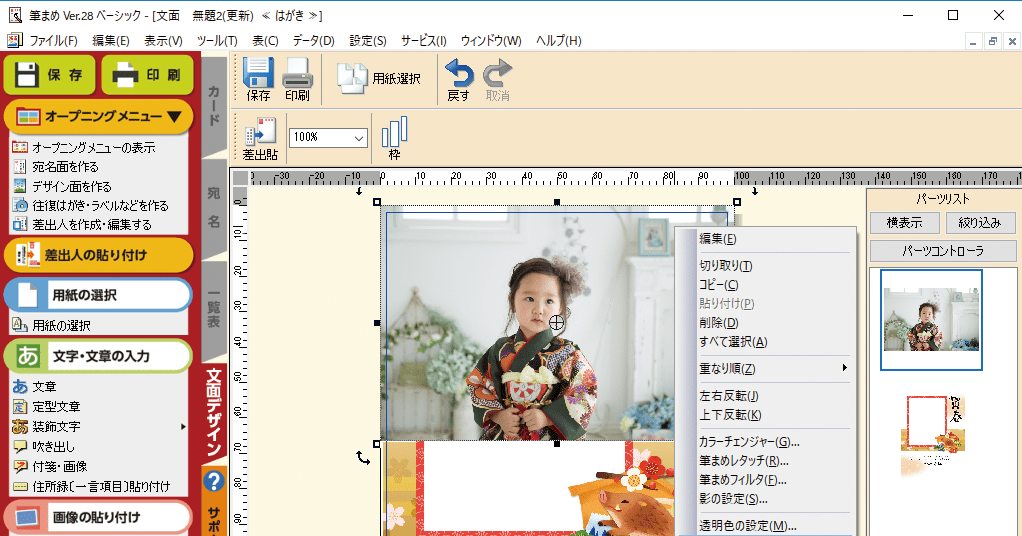Click the 画像の貼り付け button
1022x536 pixels.
click(x=98, y=517)
